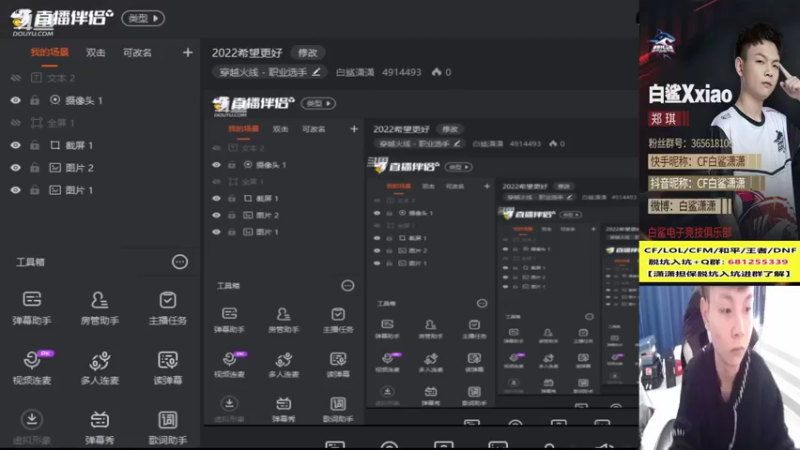Toggle lock on 截屏 1 source
The width and height of the screenshot is (800, 450).
click(35, 145)
